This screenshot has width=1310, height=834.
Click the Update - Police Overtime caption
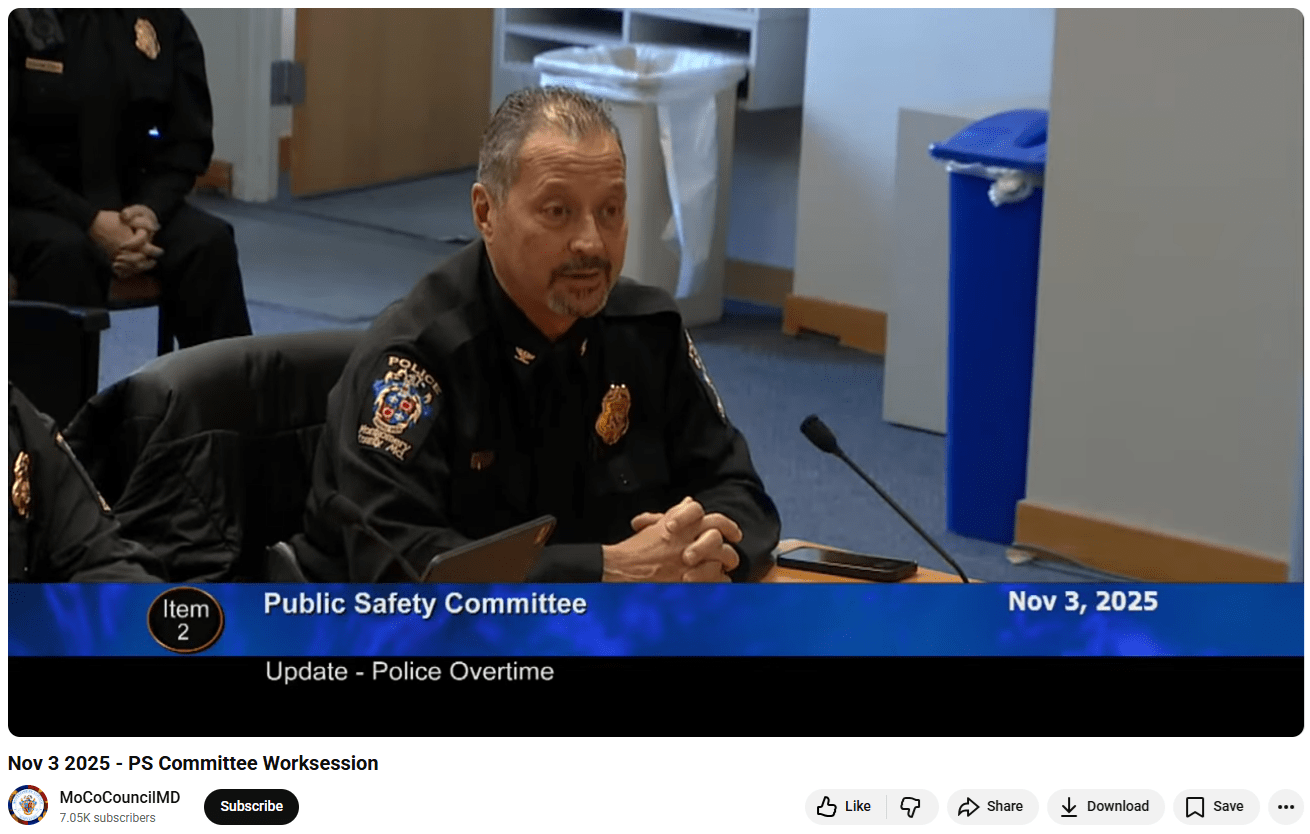tap(409, 671)
